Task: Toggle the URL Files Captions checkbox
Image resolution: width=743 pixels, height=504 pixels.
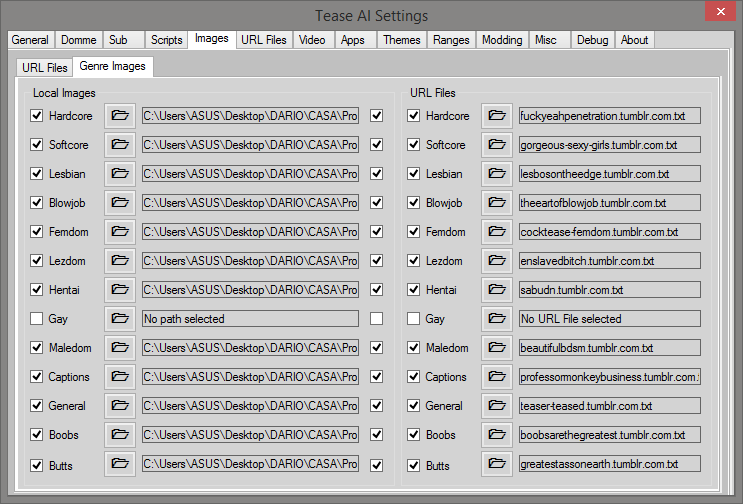Action: pyautogui.click(x=413, y=377)
